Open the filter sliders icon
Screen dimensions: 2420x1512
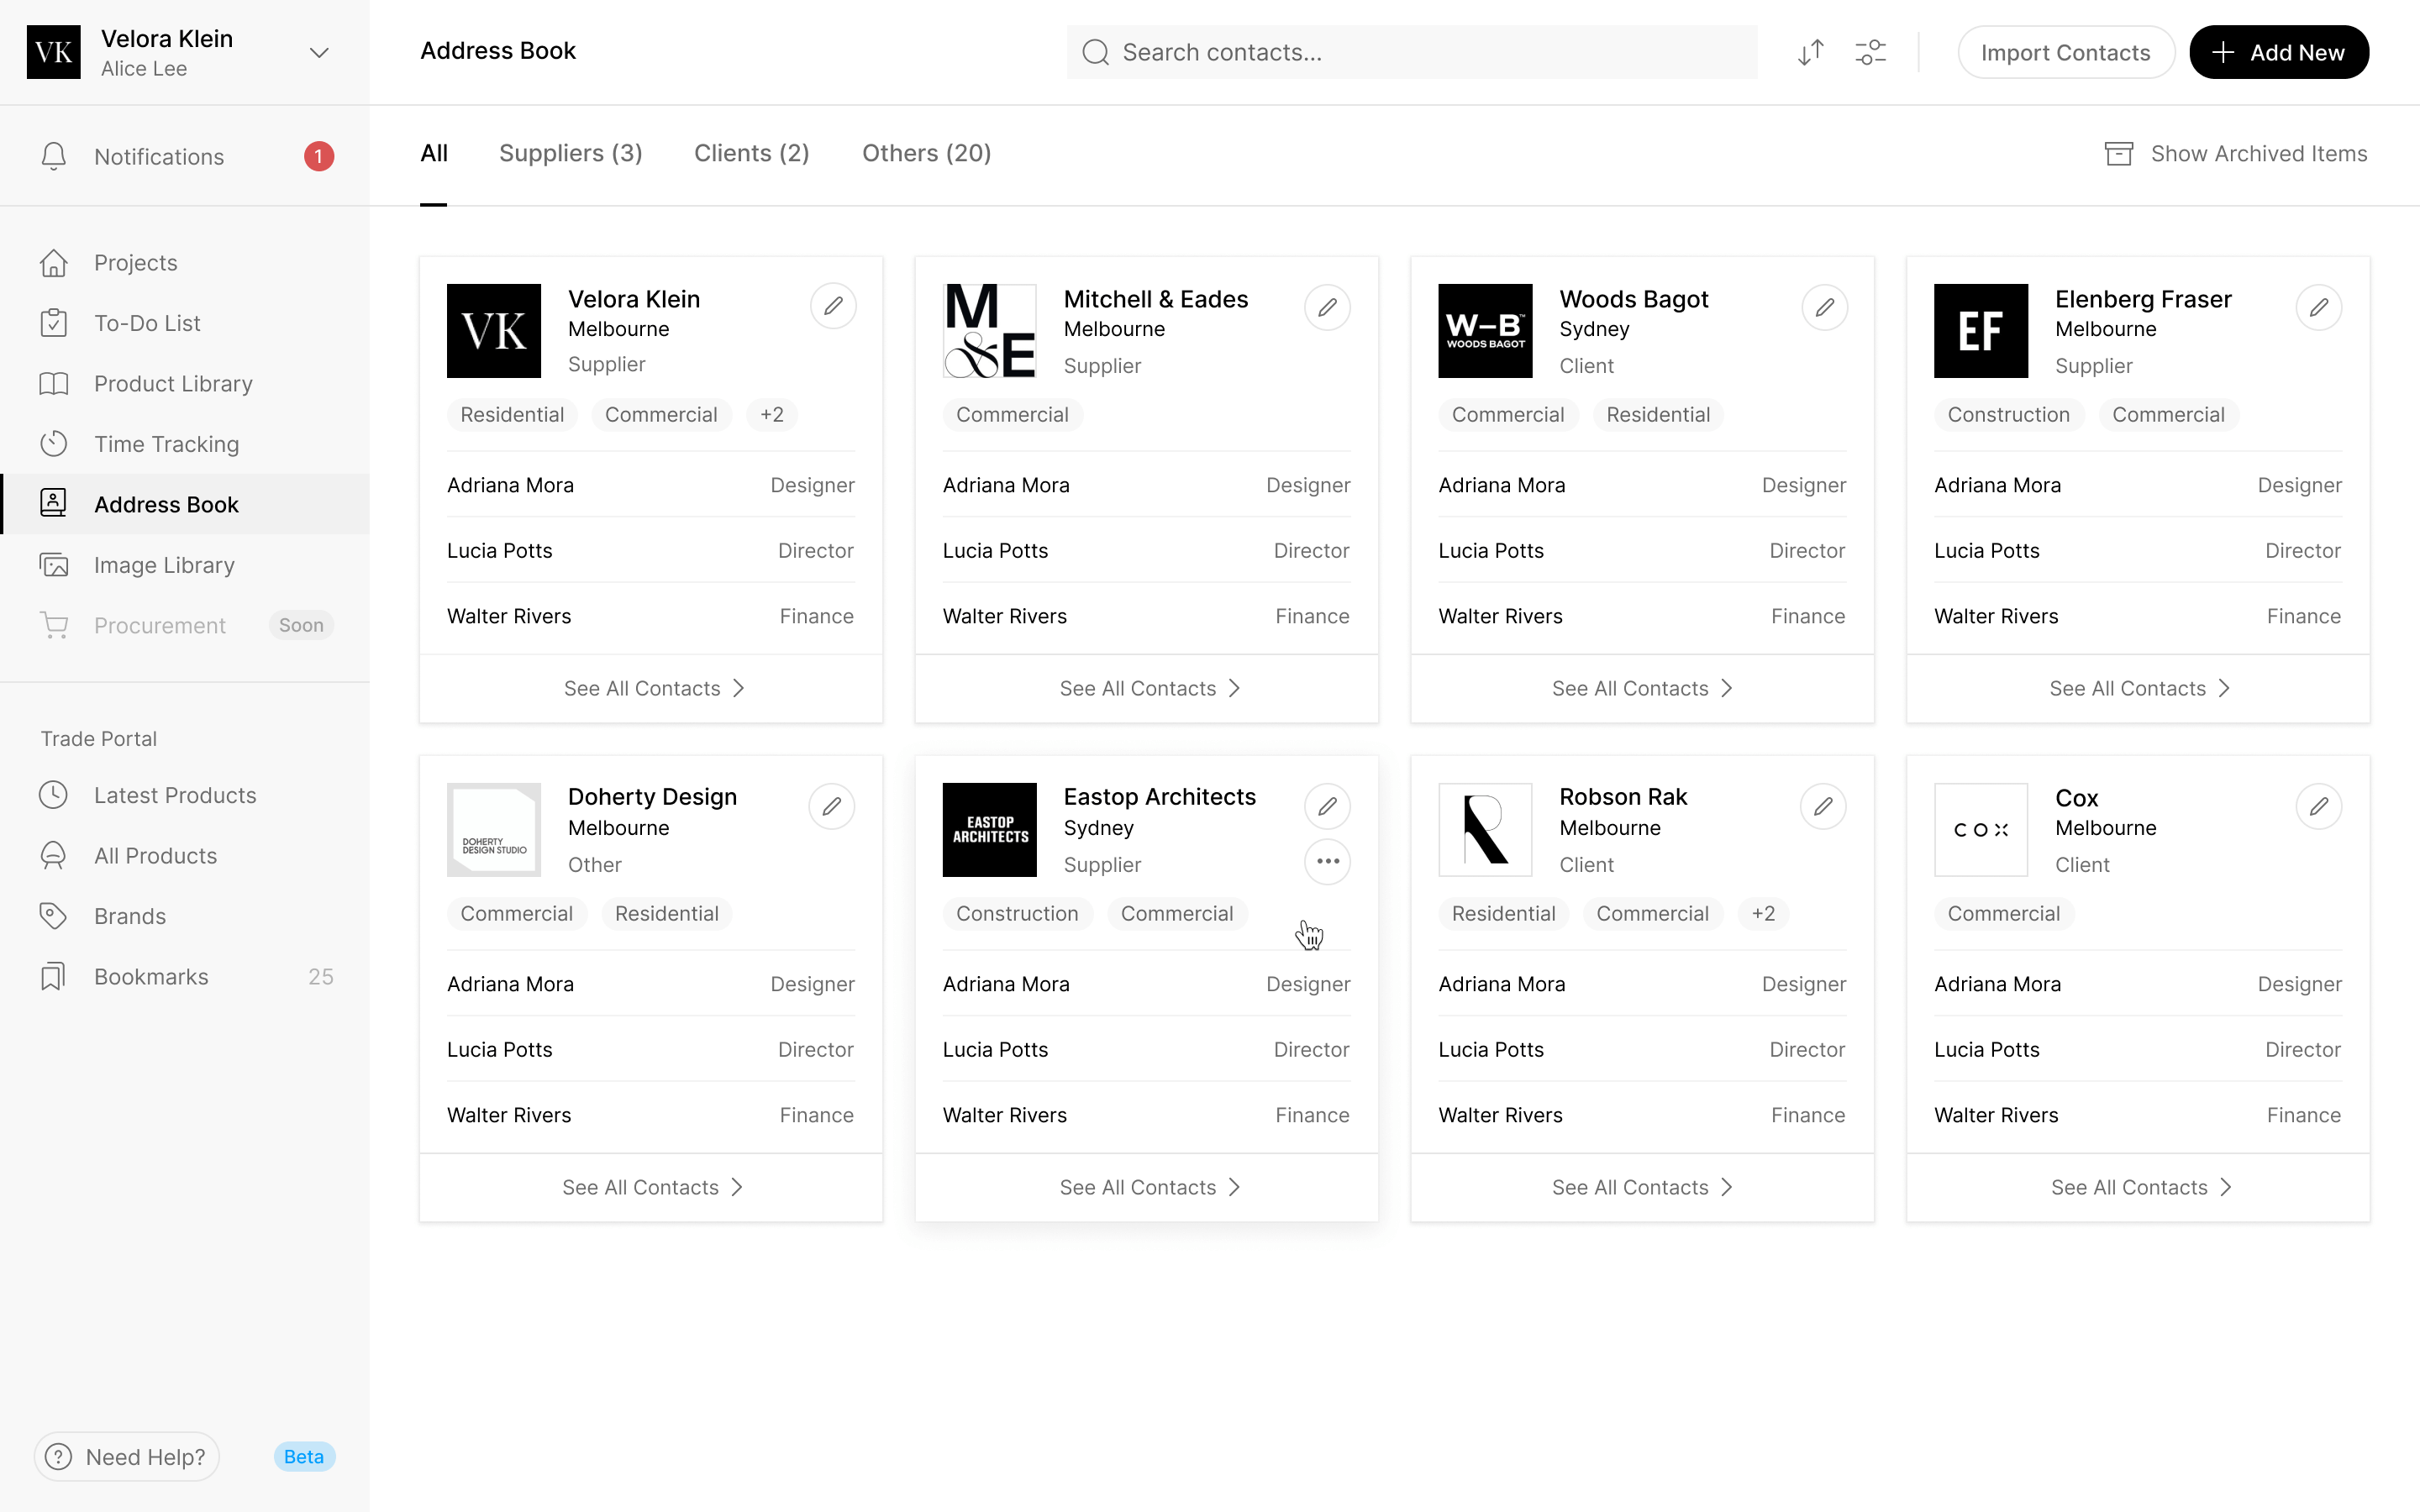[1870, 52]
